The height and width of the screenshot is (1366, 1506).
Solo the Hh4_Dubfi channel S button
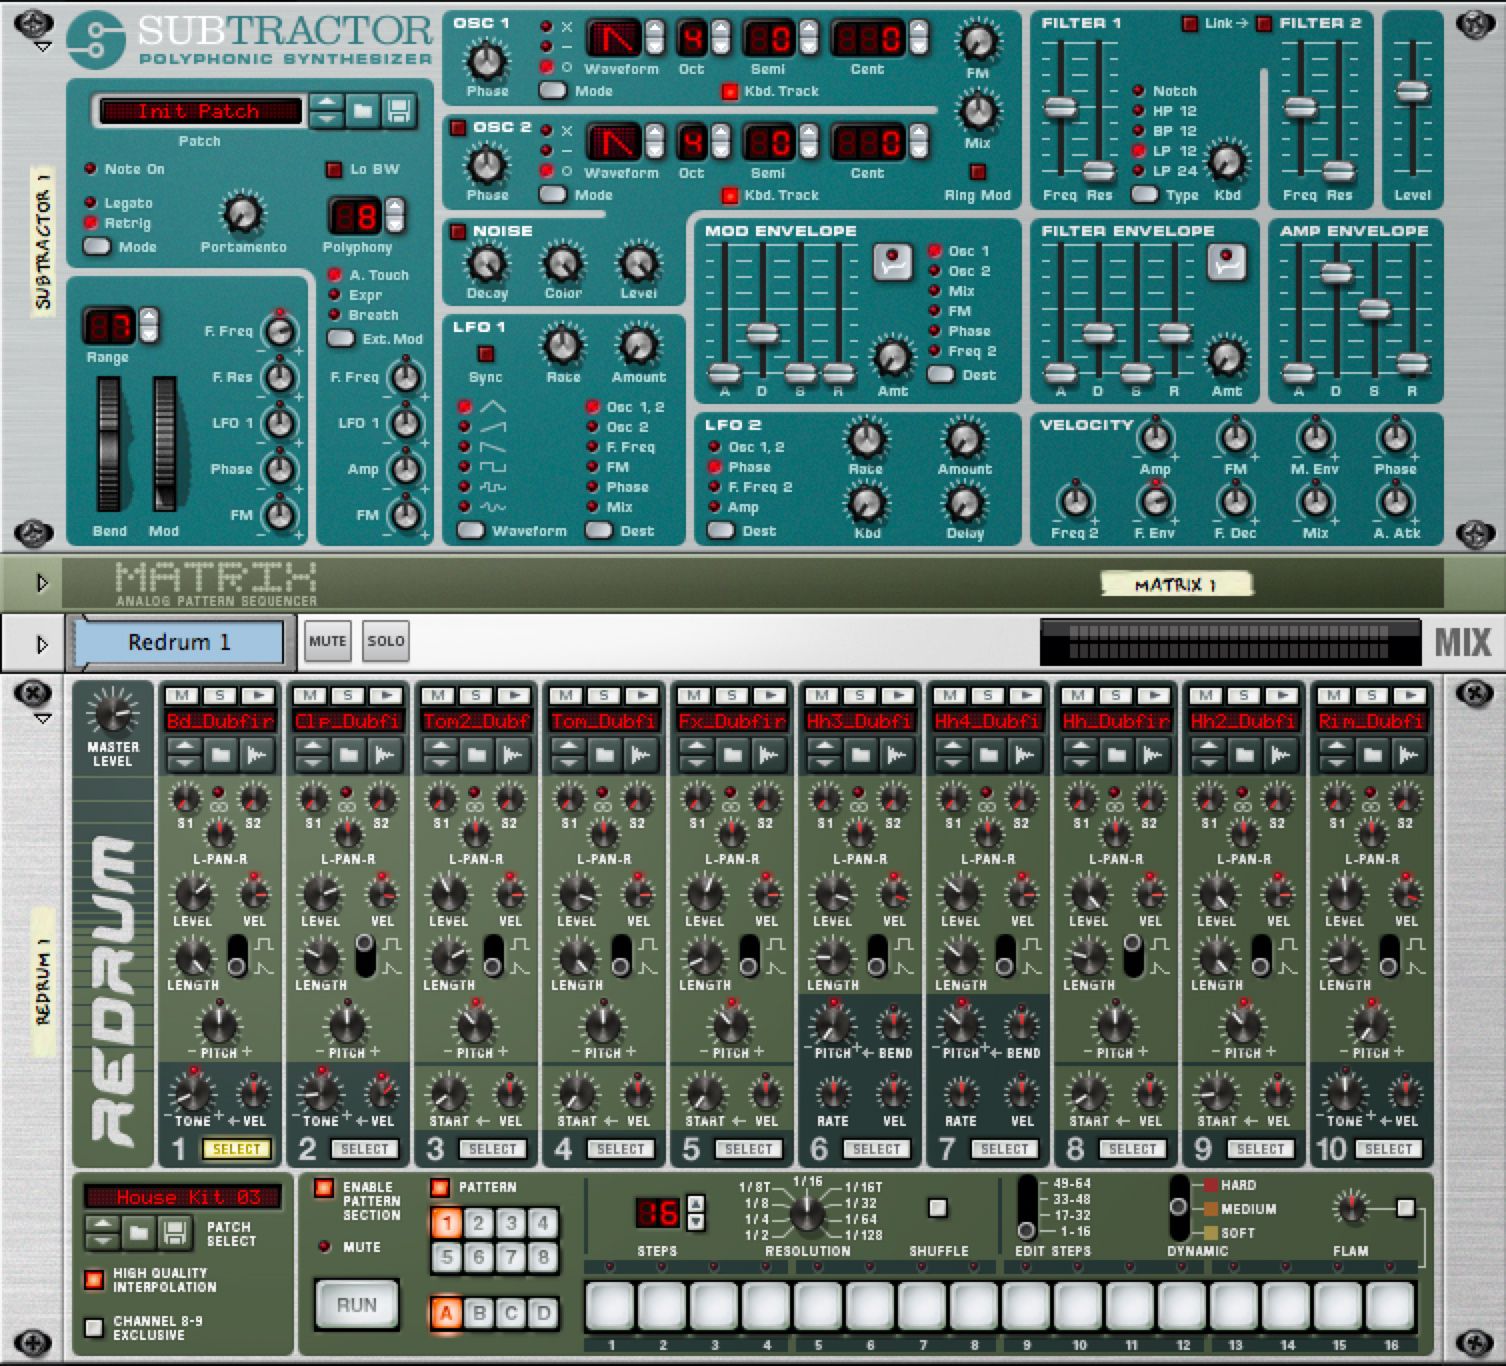click(987, 695)
